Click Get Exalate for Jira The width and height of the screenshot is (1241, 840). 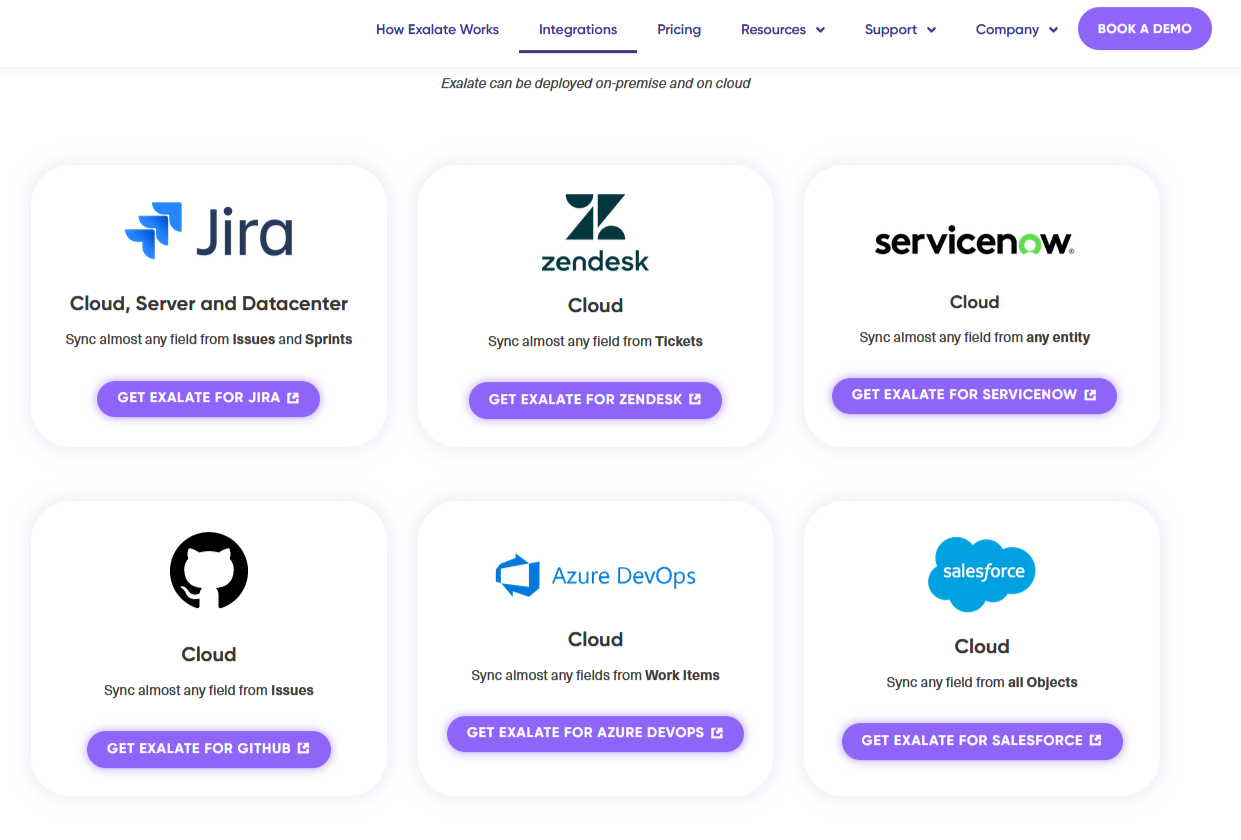coord(208,398)
